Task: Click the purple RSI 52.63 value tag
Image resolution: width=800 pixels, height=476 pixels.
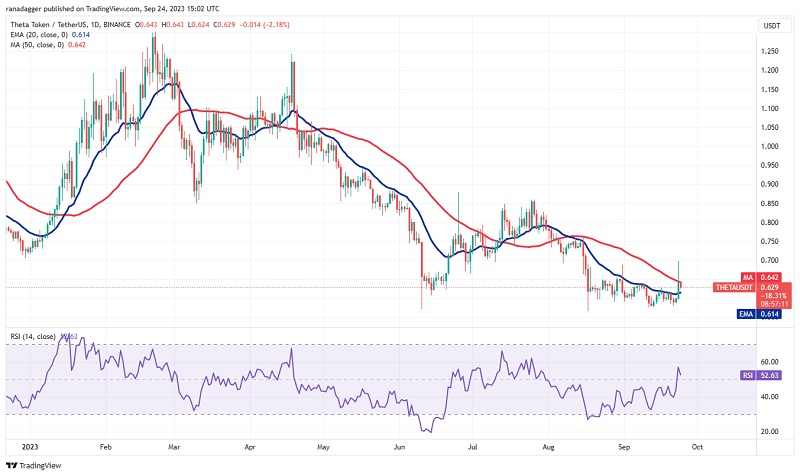Action: 760,375
